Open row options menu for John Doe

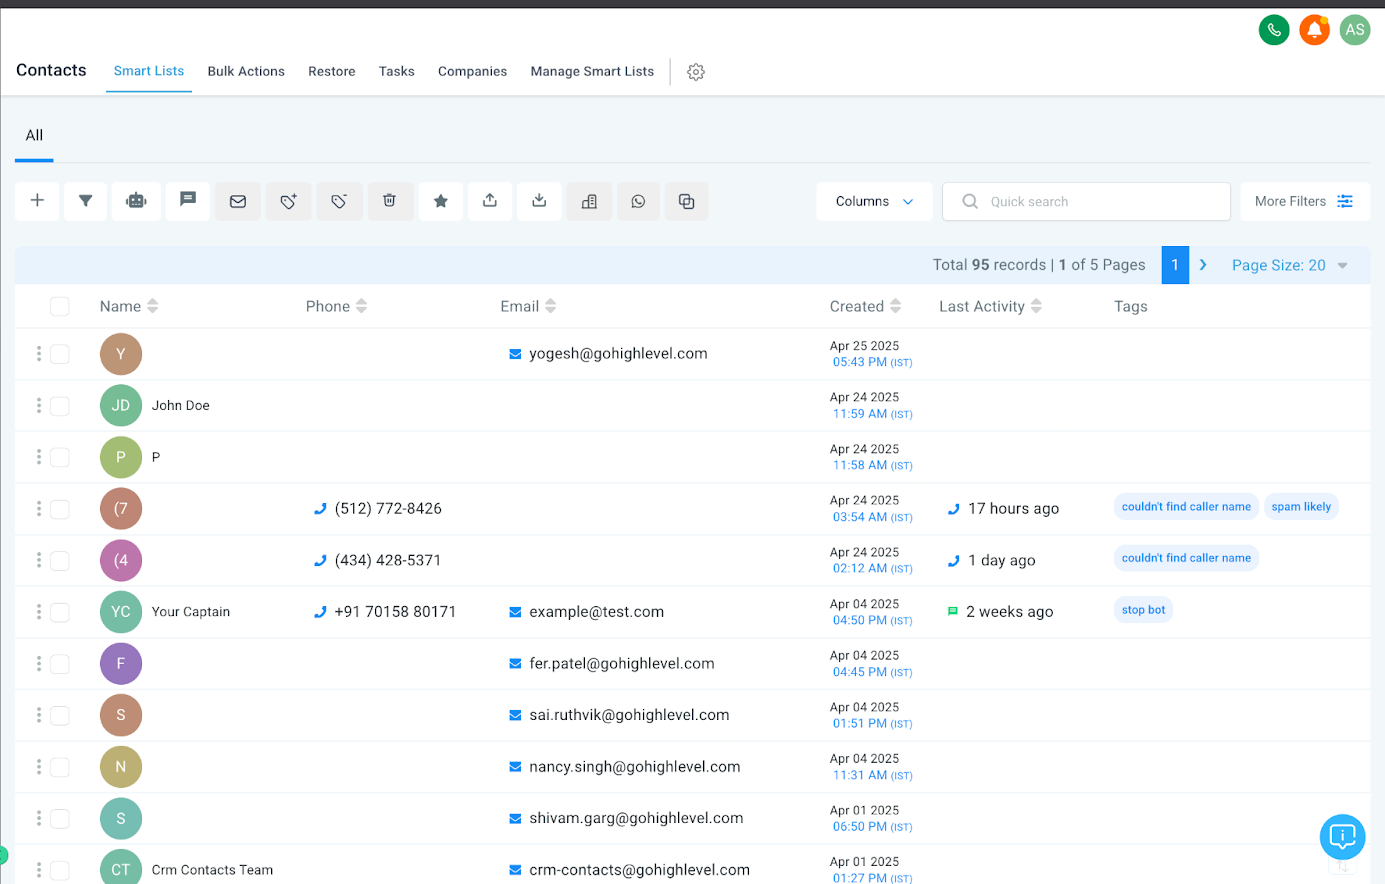click(39, 406)
